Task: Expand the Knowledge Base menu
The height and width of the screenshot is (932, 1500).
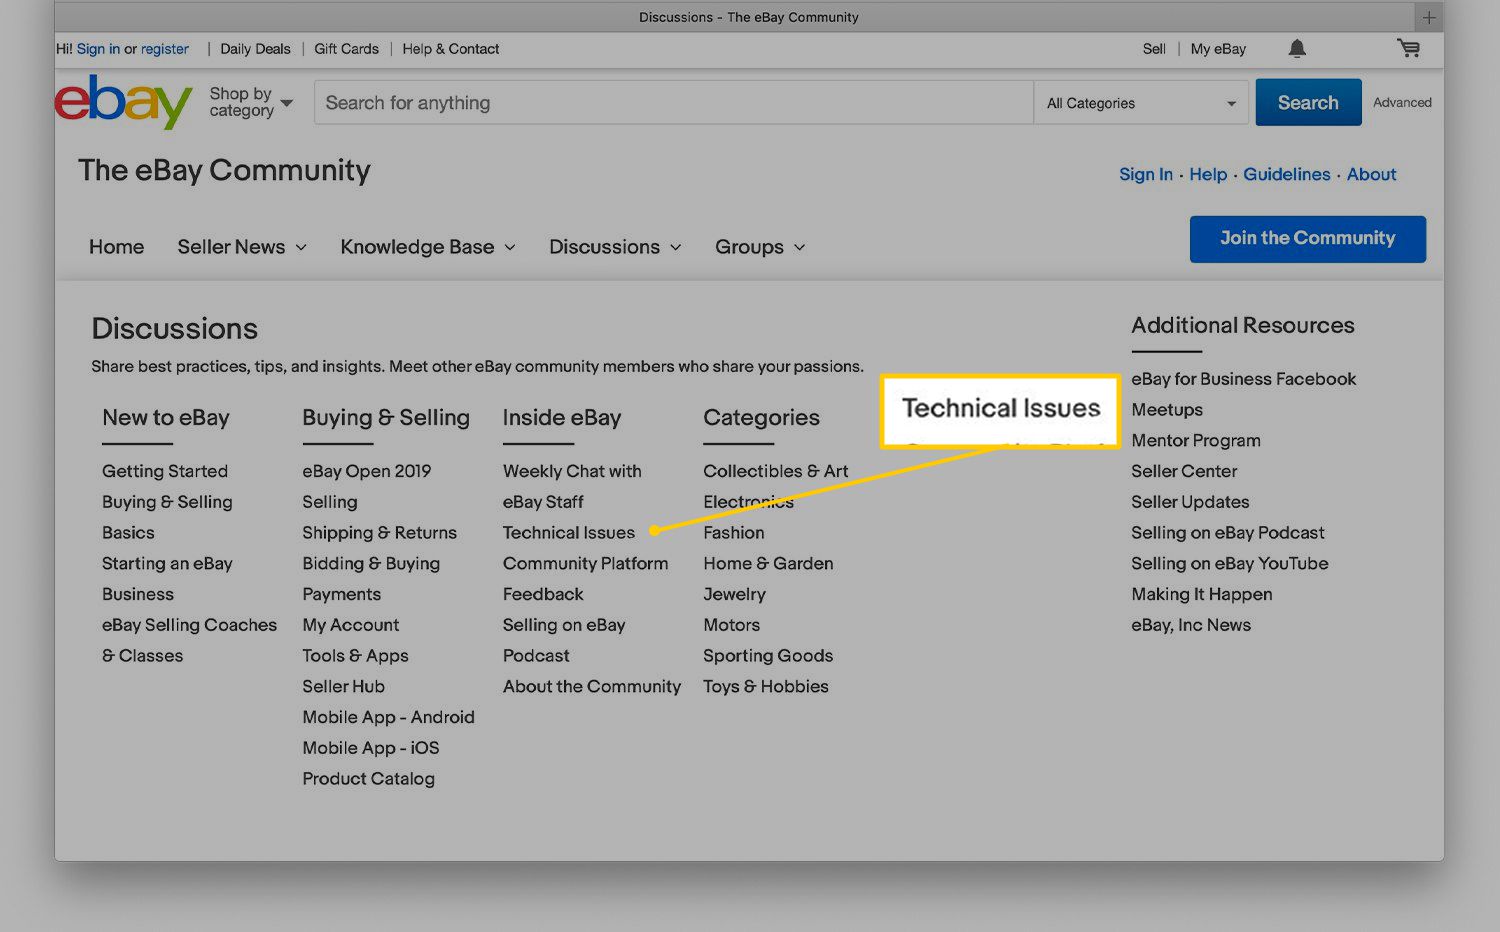Action: point(428,247)
